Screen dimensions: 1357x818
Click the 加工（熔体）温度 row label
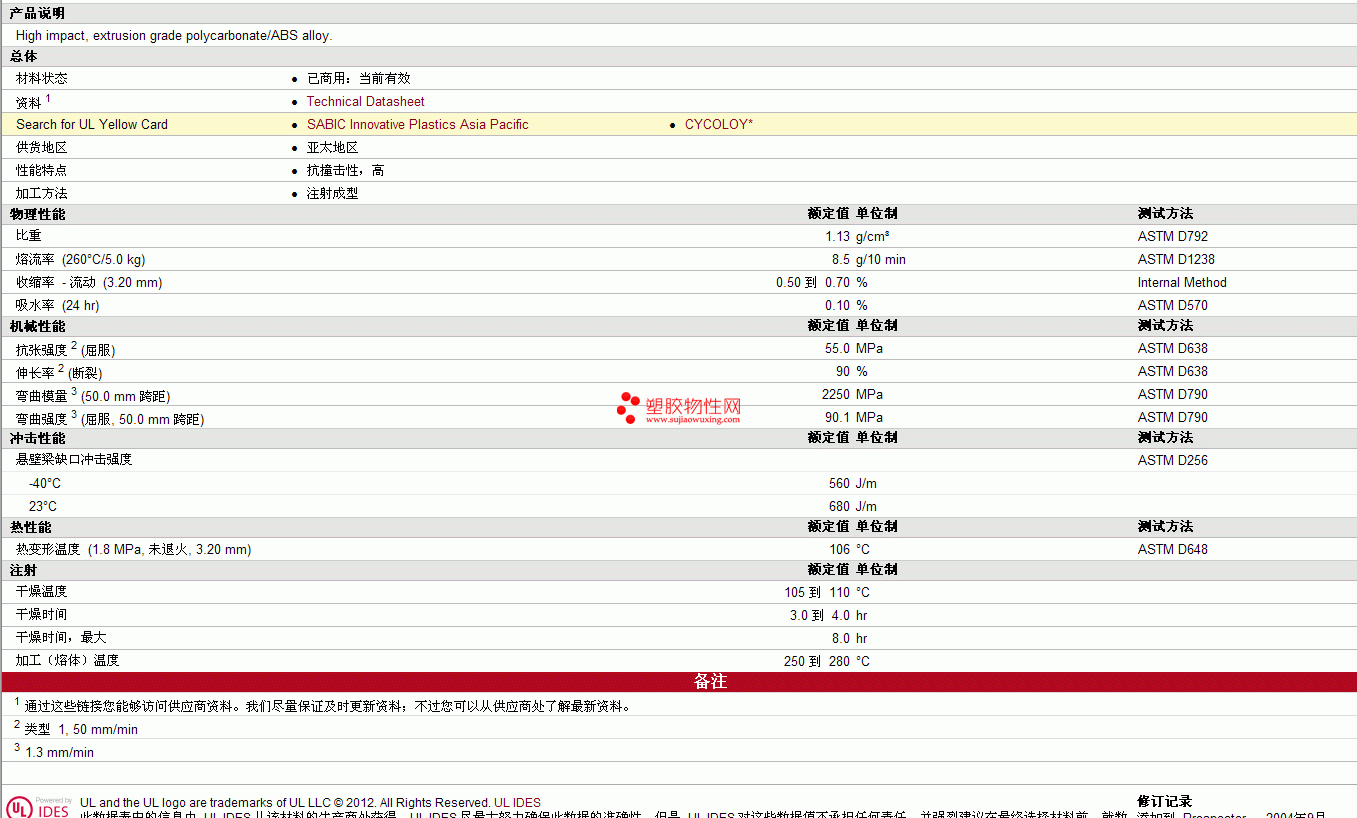[x=68, y=661]
